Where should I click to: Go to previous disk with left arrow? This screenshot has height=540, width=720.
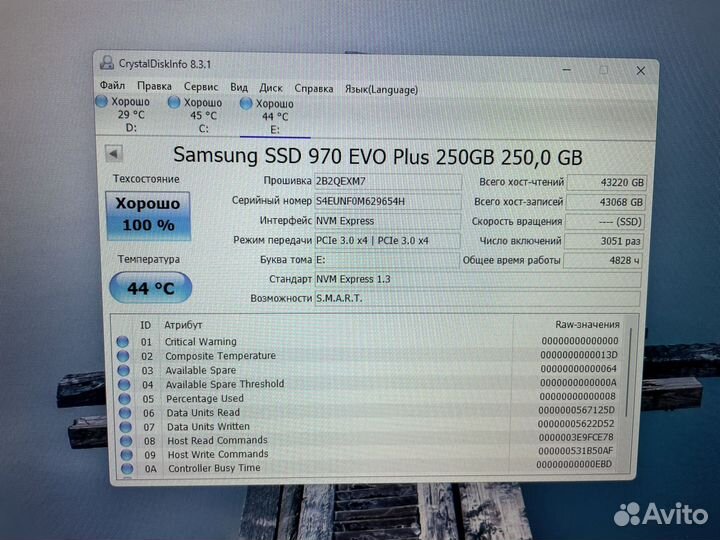tap(113, 153)
